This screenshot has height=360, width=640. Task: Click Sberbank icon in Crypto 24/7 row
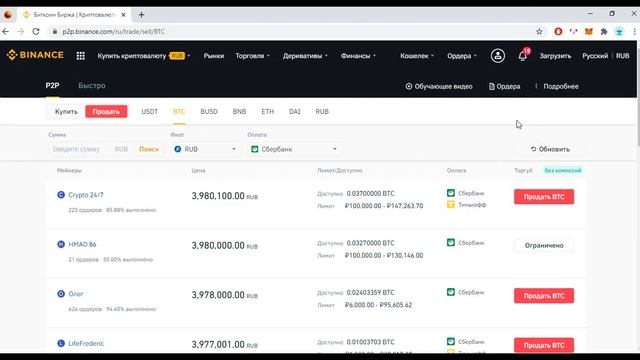pos(451,193)
